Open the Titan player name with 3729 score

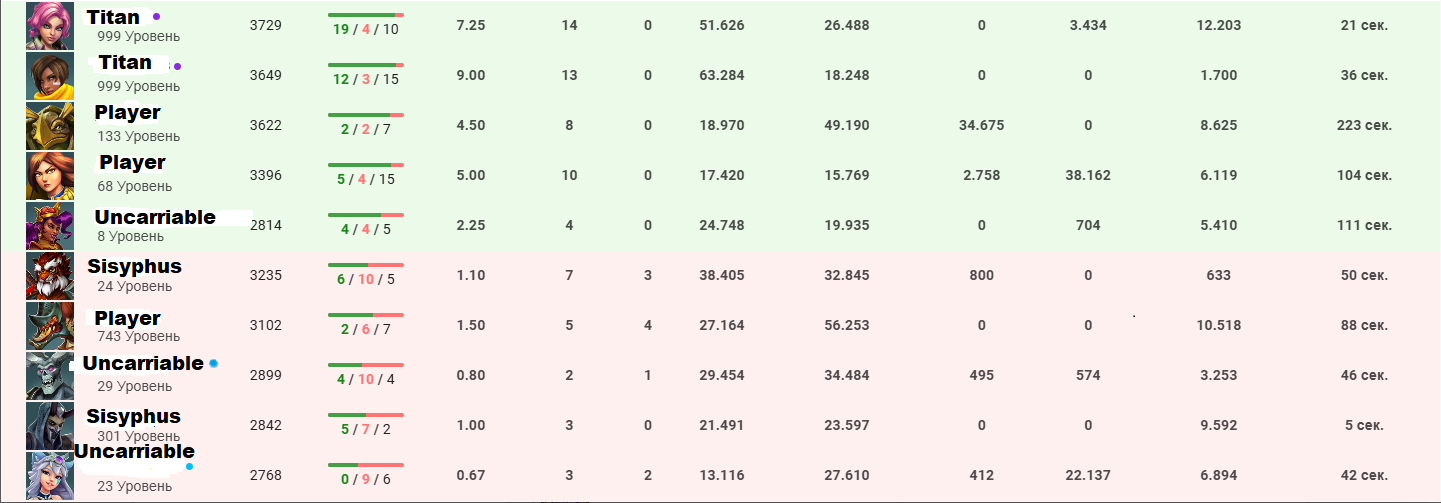pyautogui.click(x=113, y=17)
